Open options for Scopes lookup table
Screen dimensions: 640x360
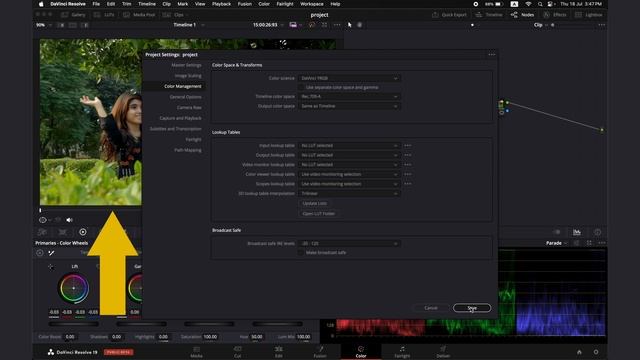click(x=408, y=184)
